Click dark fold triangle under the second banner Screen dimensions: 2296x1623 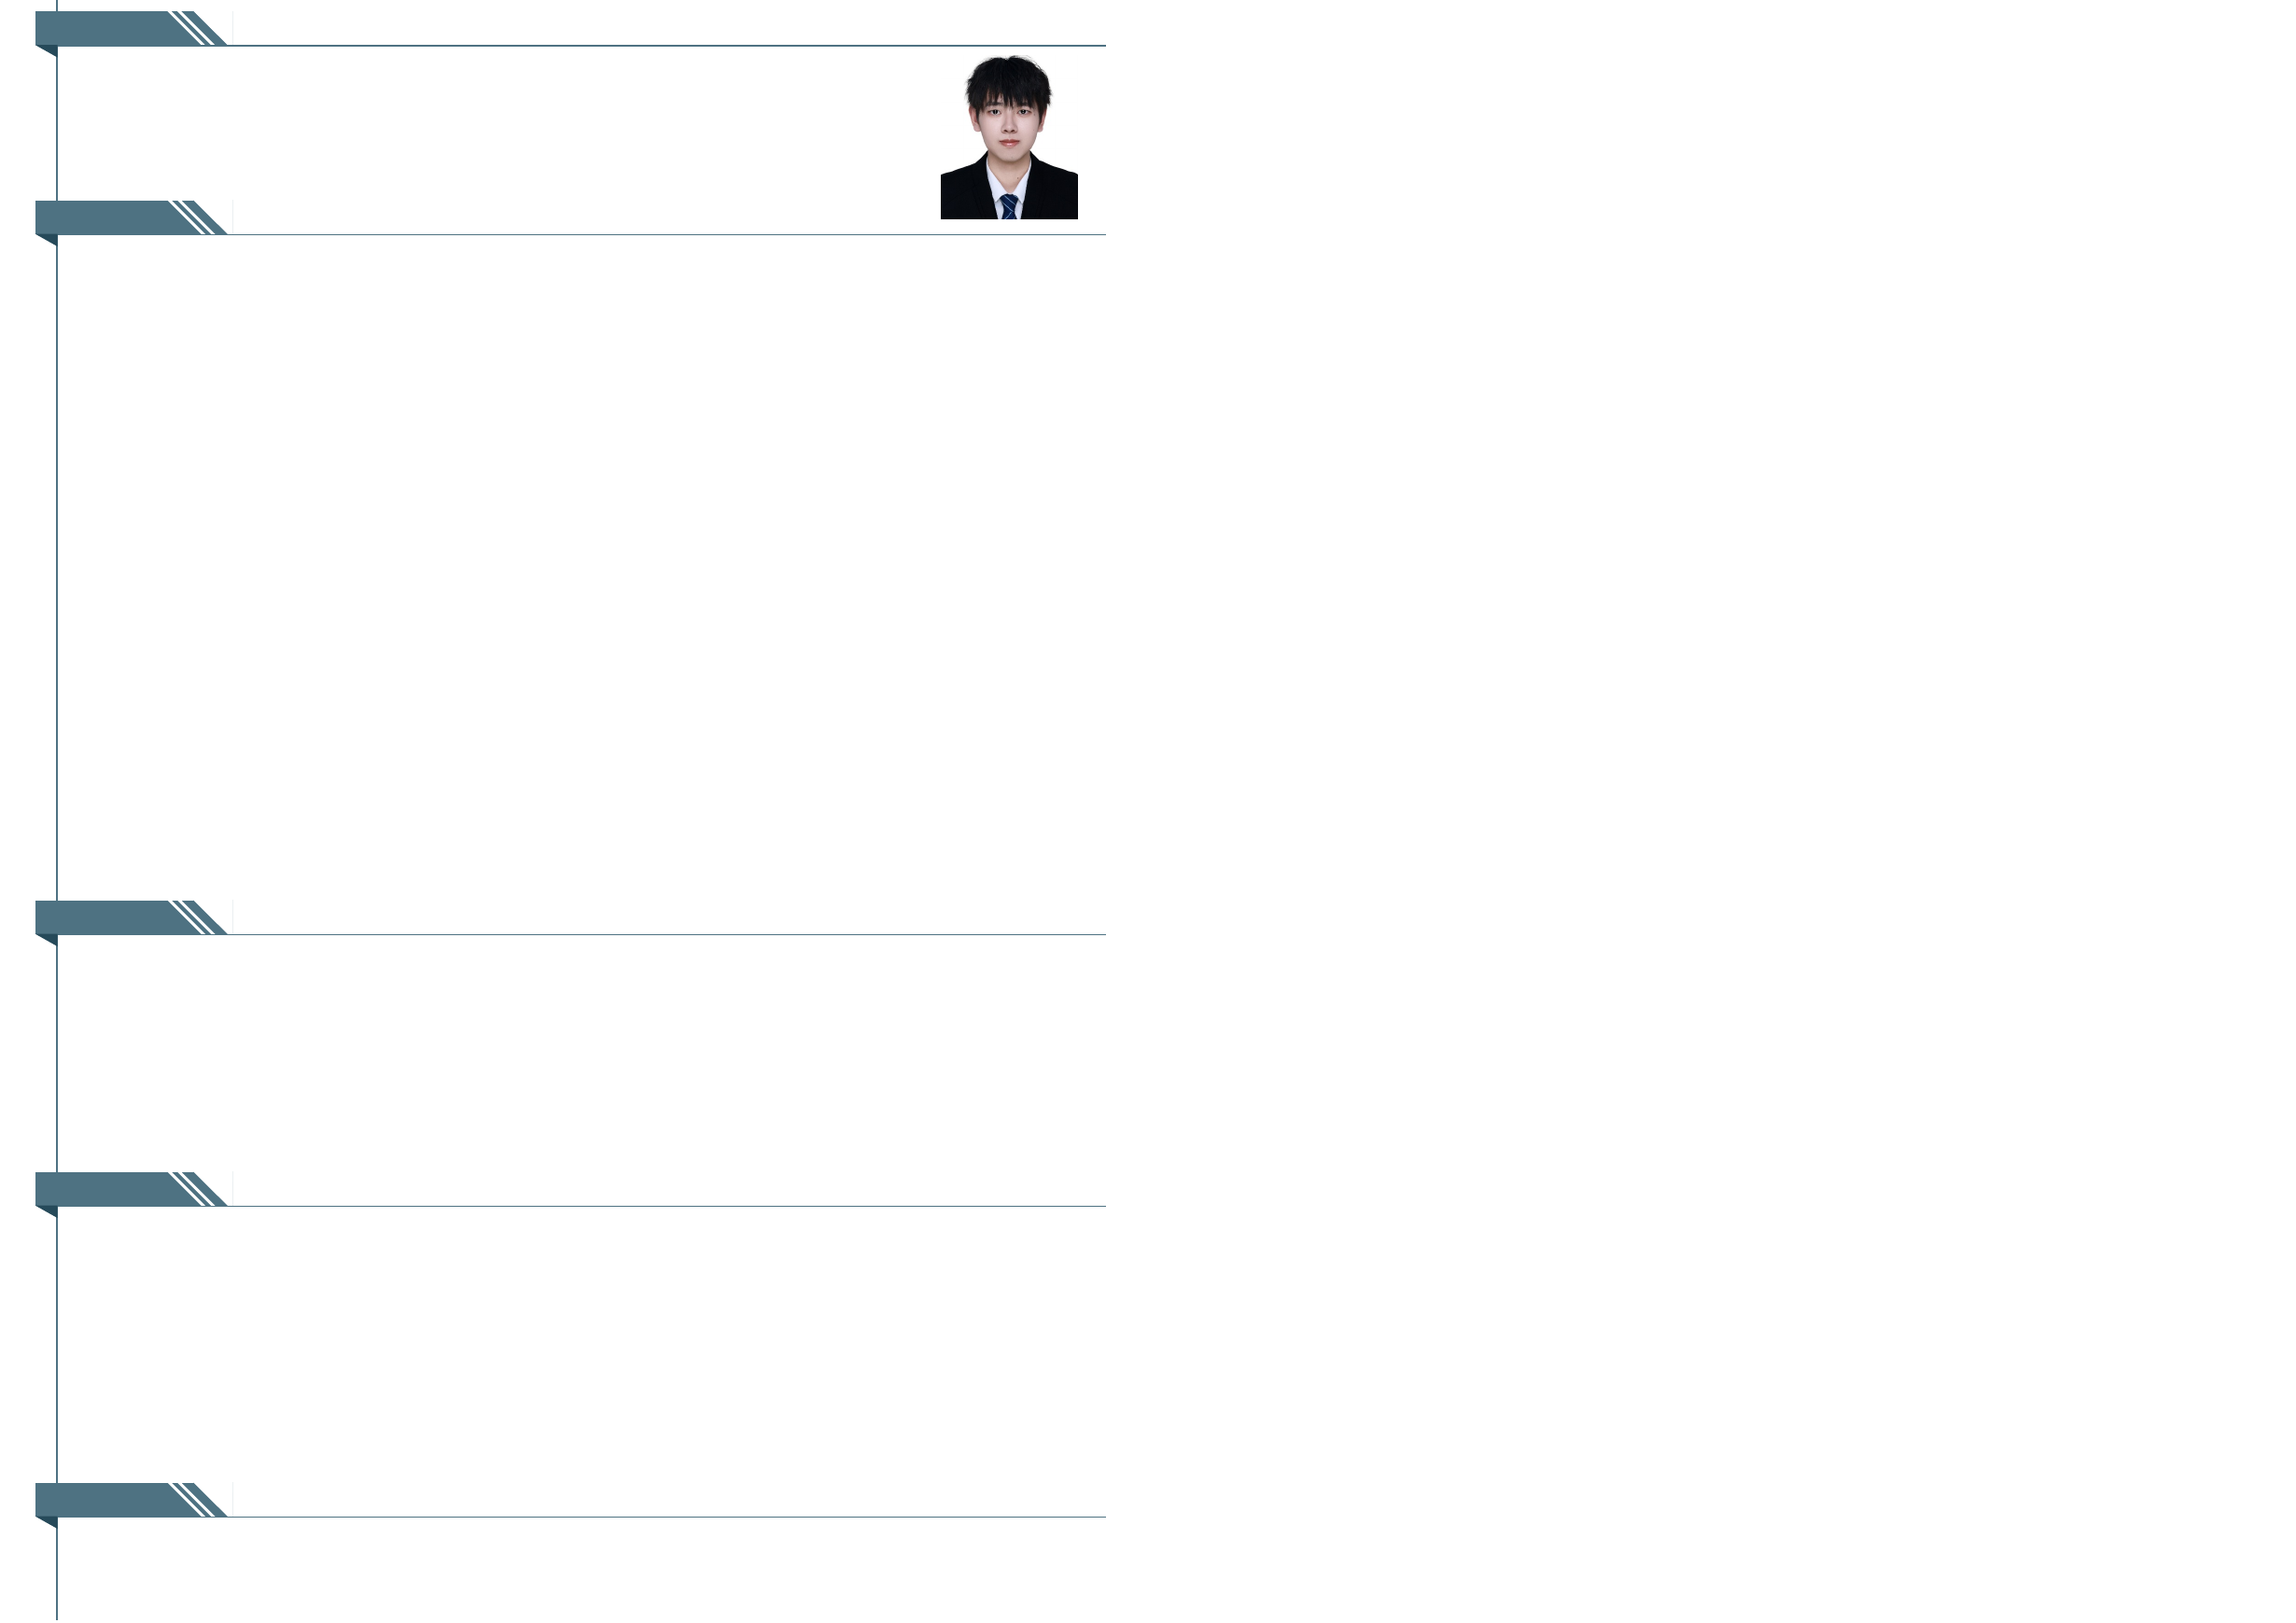(49, 239)
